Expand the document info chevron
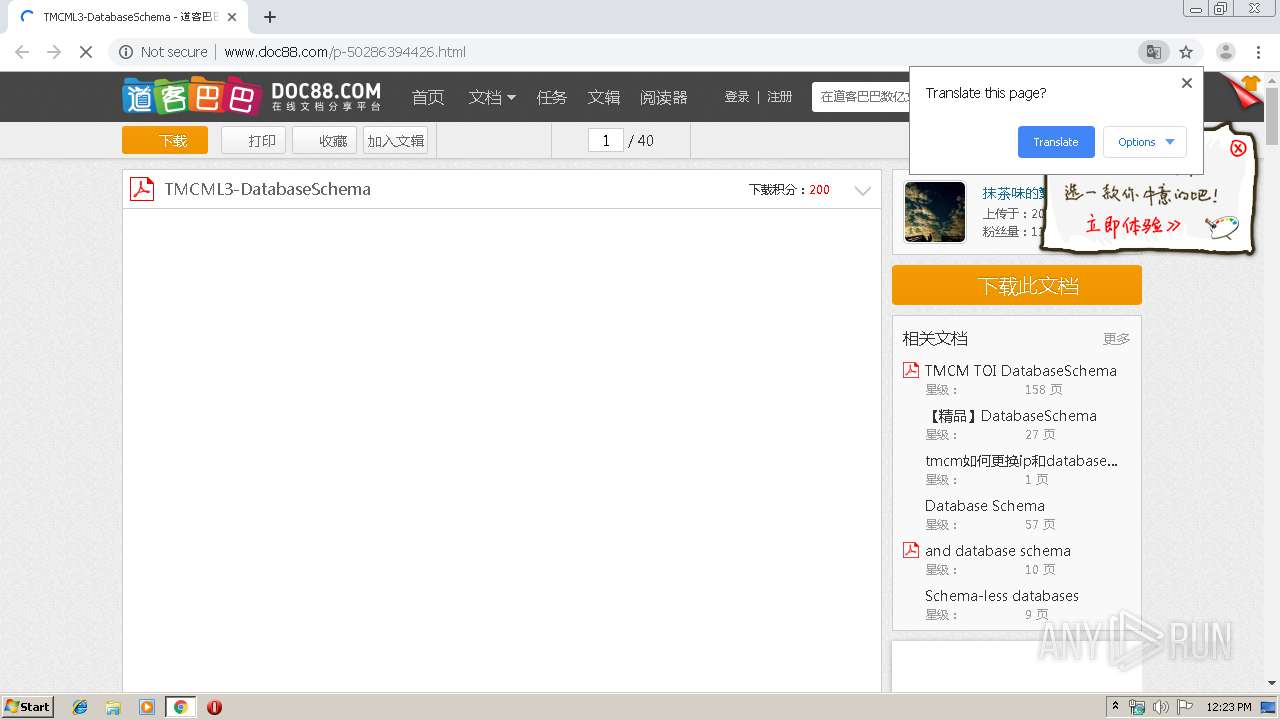 coord(863,190)
